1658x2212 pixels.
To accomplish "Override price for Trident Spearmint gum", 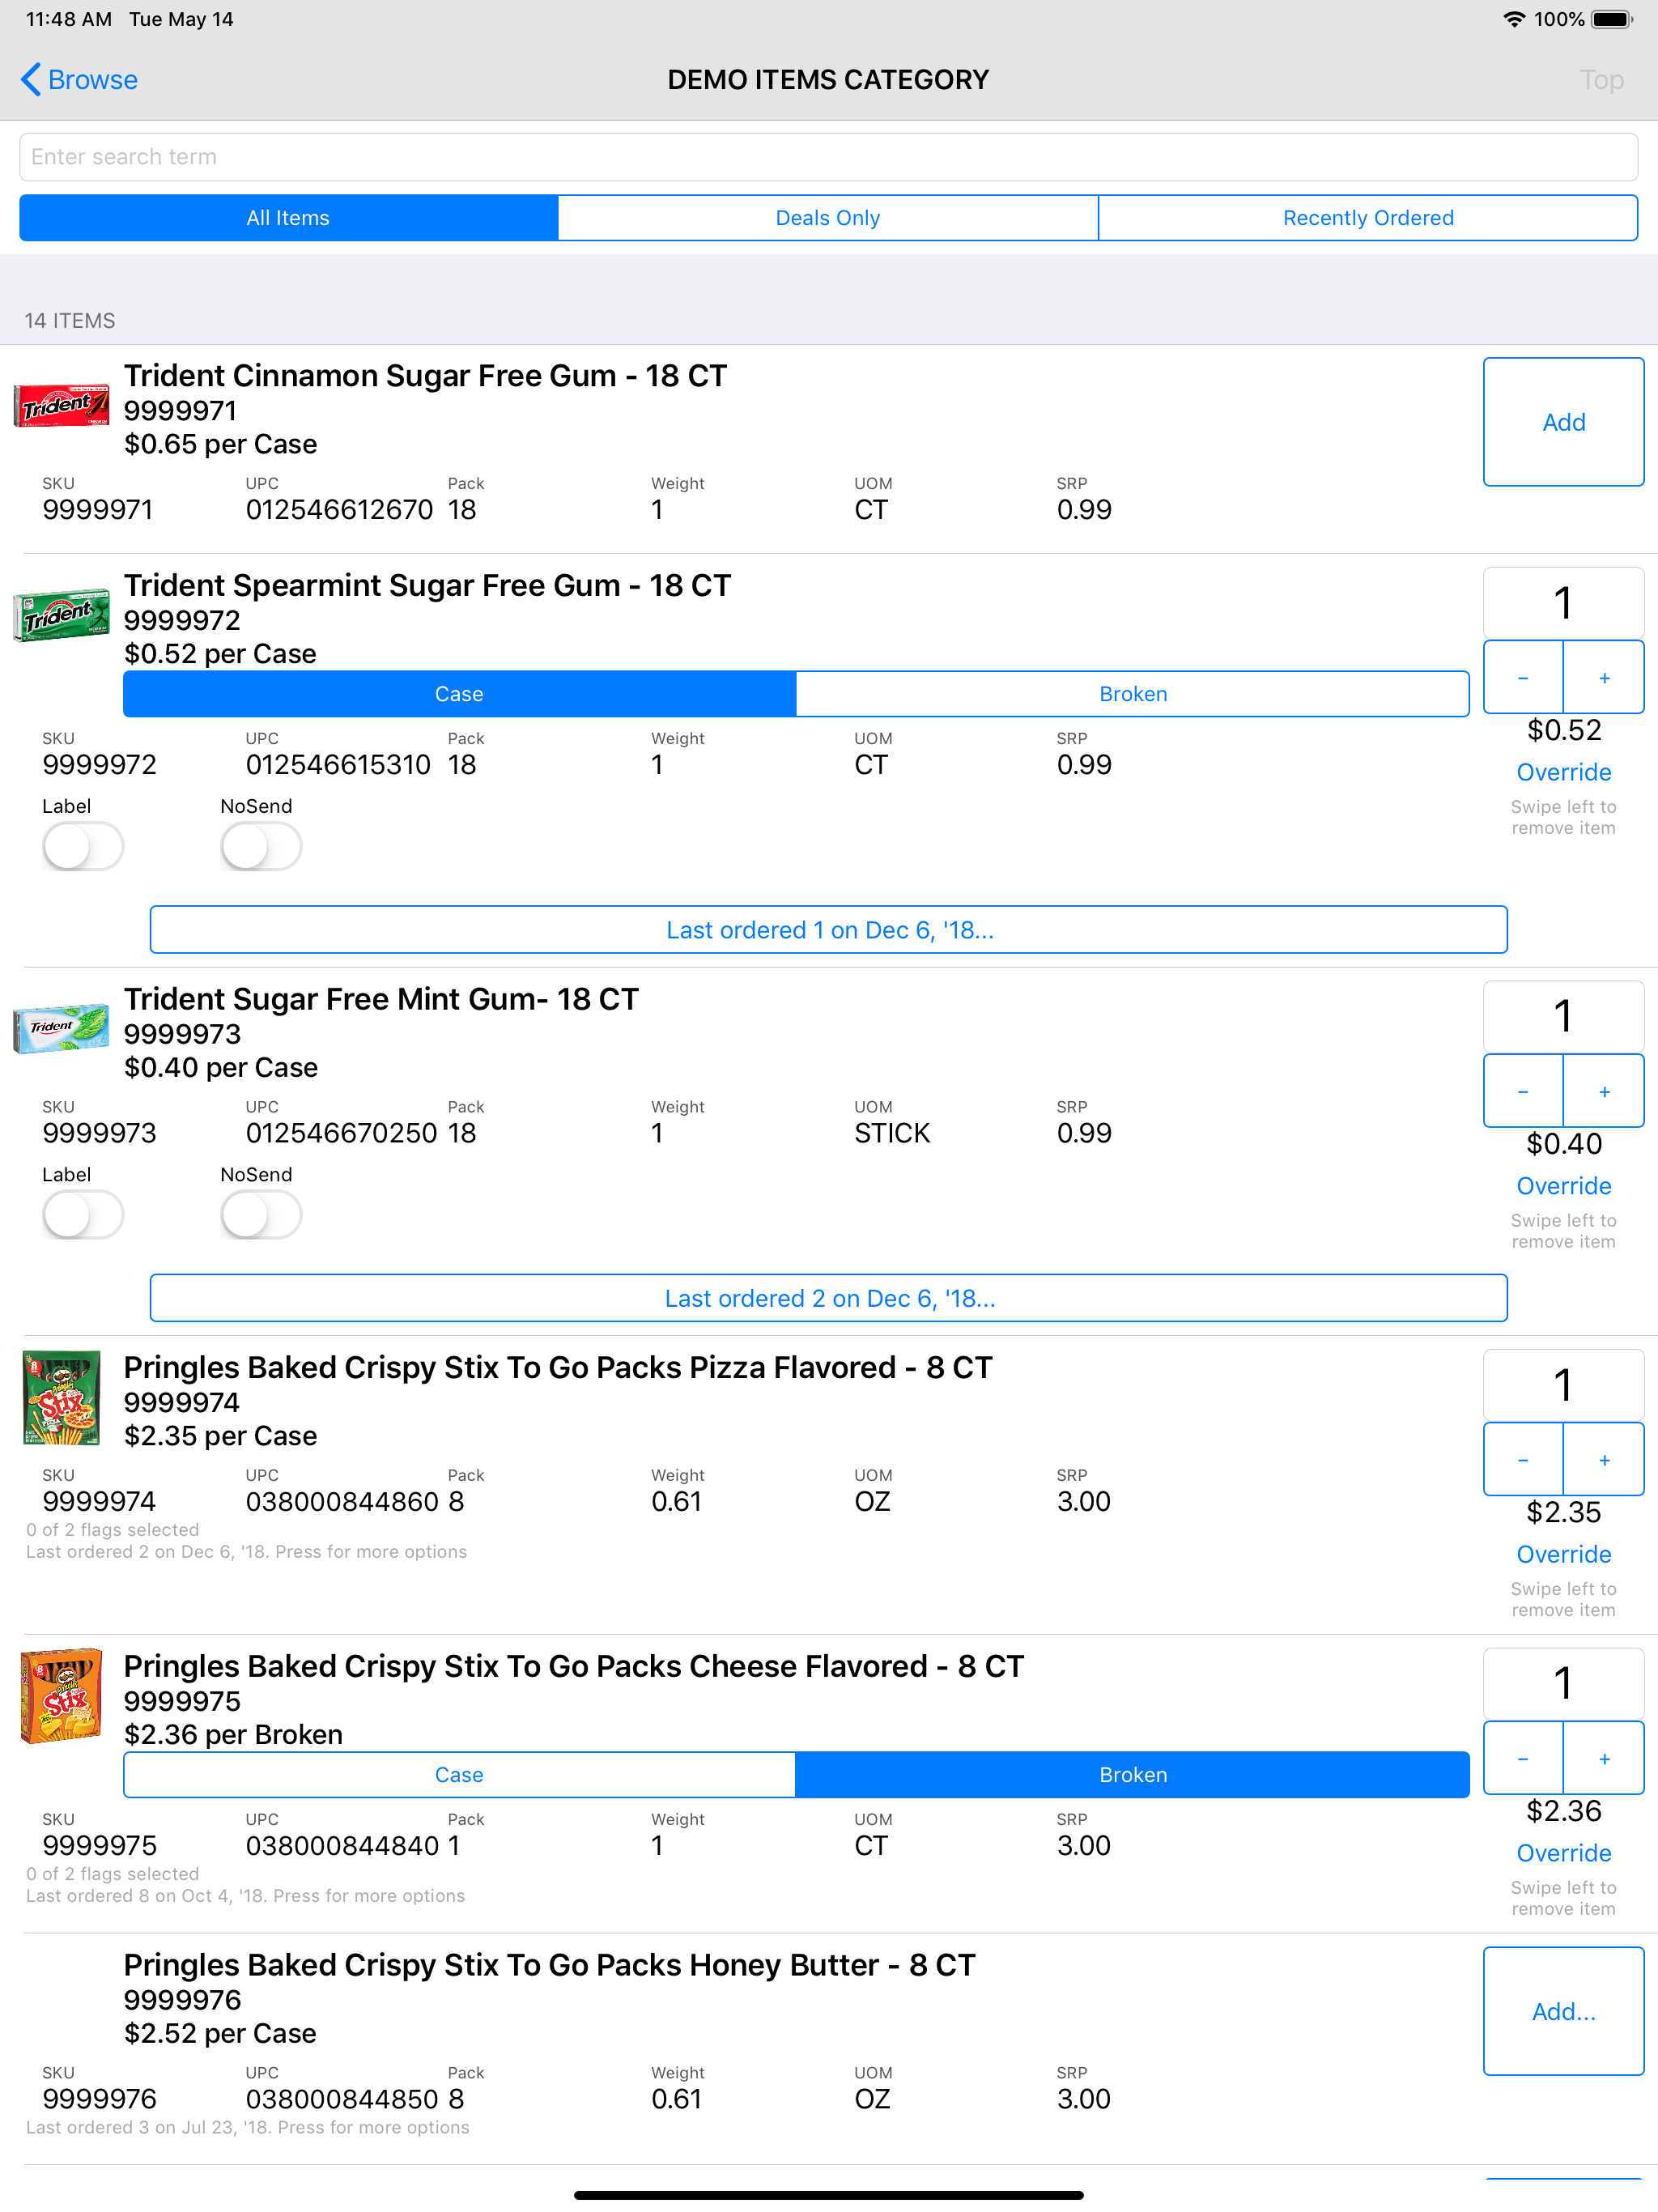I will [x=1563, y=772].
